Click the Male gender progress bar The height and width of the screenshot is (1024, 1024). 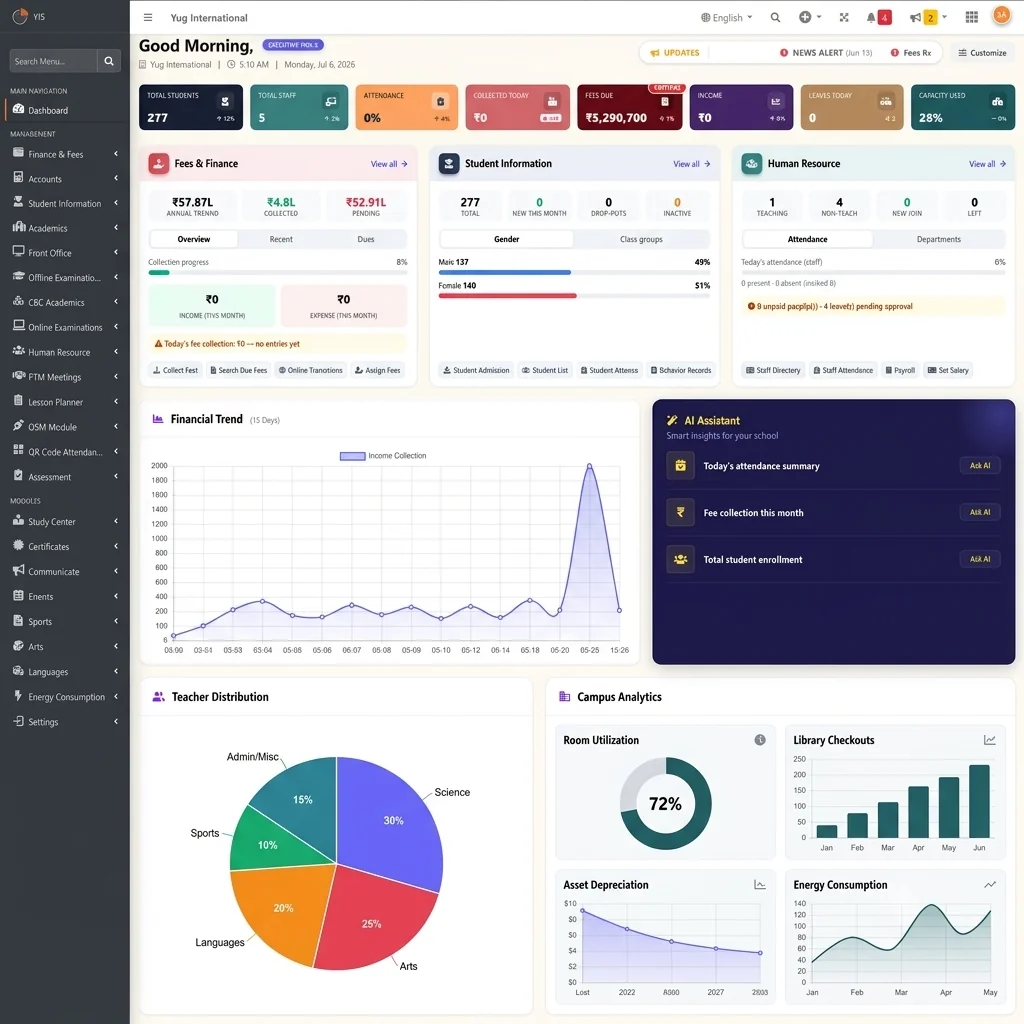[574, 272]
